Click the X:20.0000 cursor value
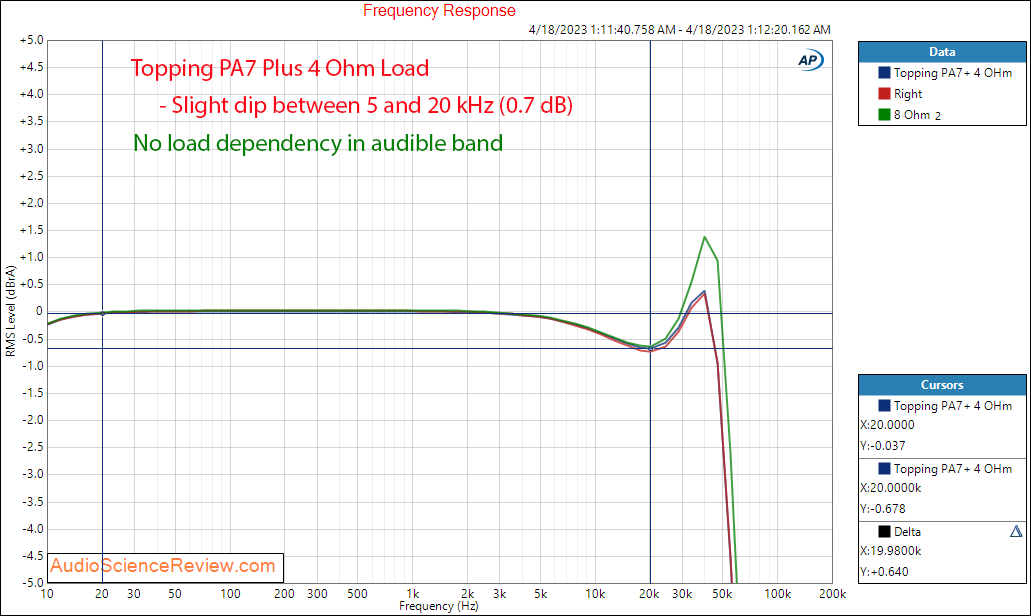The height and width of the screenshot is (616, 1031). (x=887, y=425)
